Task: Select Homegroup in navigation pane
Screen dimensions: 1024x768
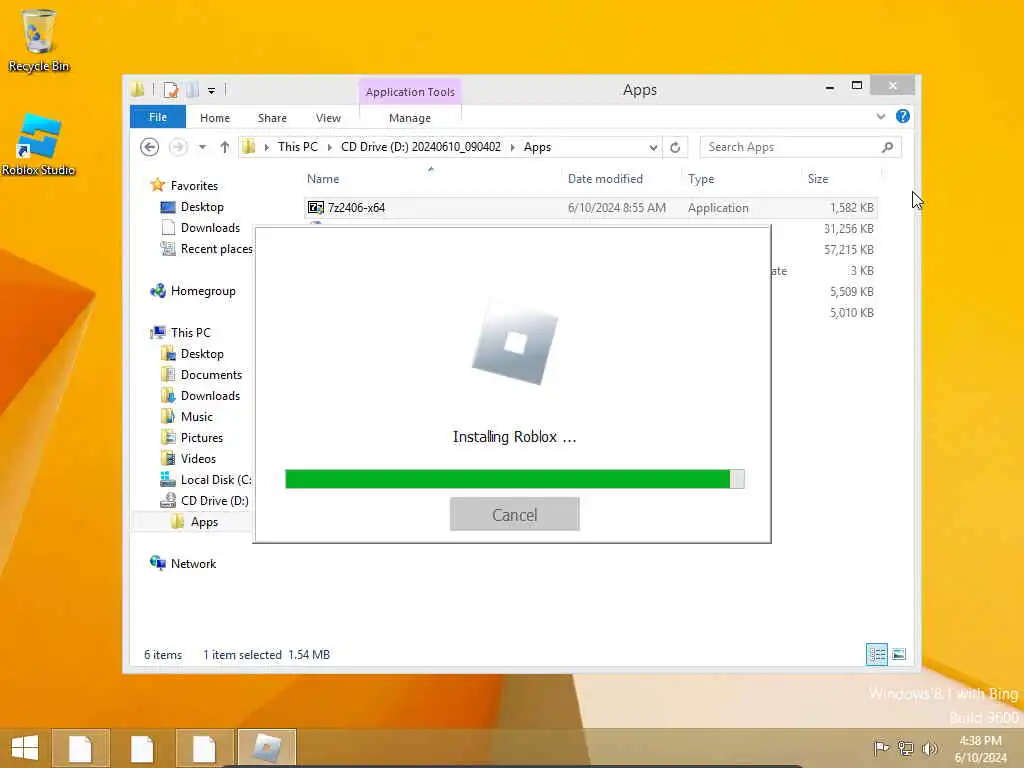Action: coord(202,291)
